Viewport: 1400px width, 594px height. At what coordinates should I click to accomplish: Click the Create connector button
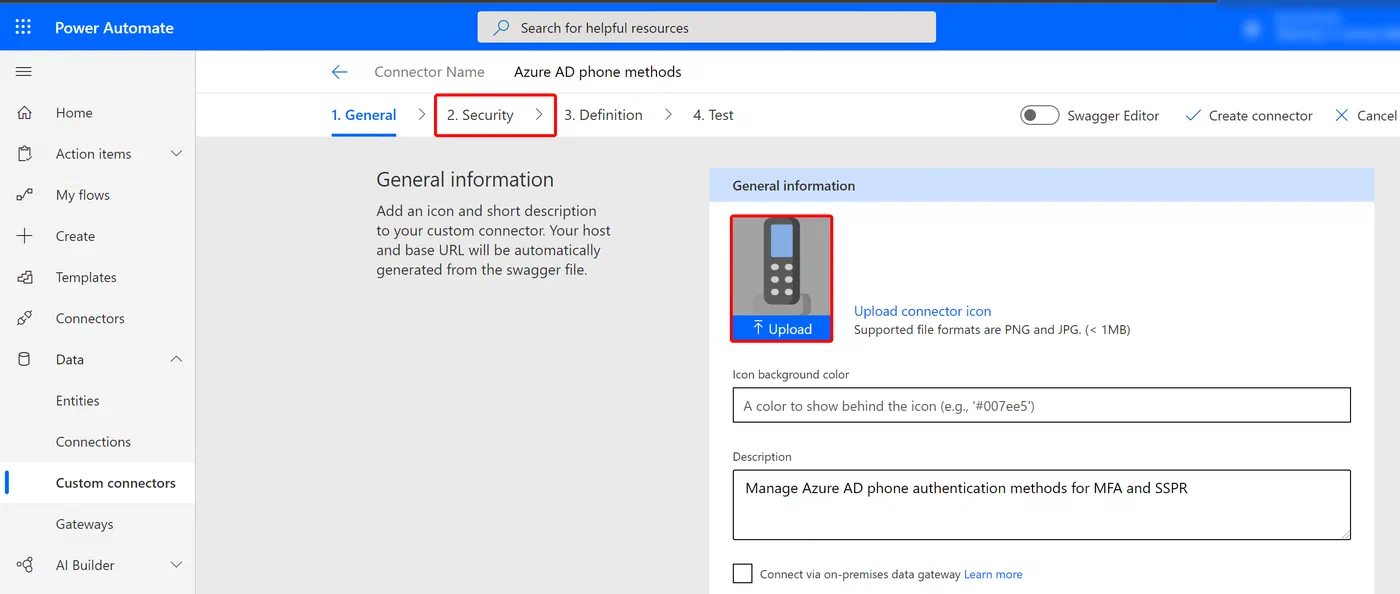click(1248, 116)
